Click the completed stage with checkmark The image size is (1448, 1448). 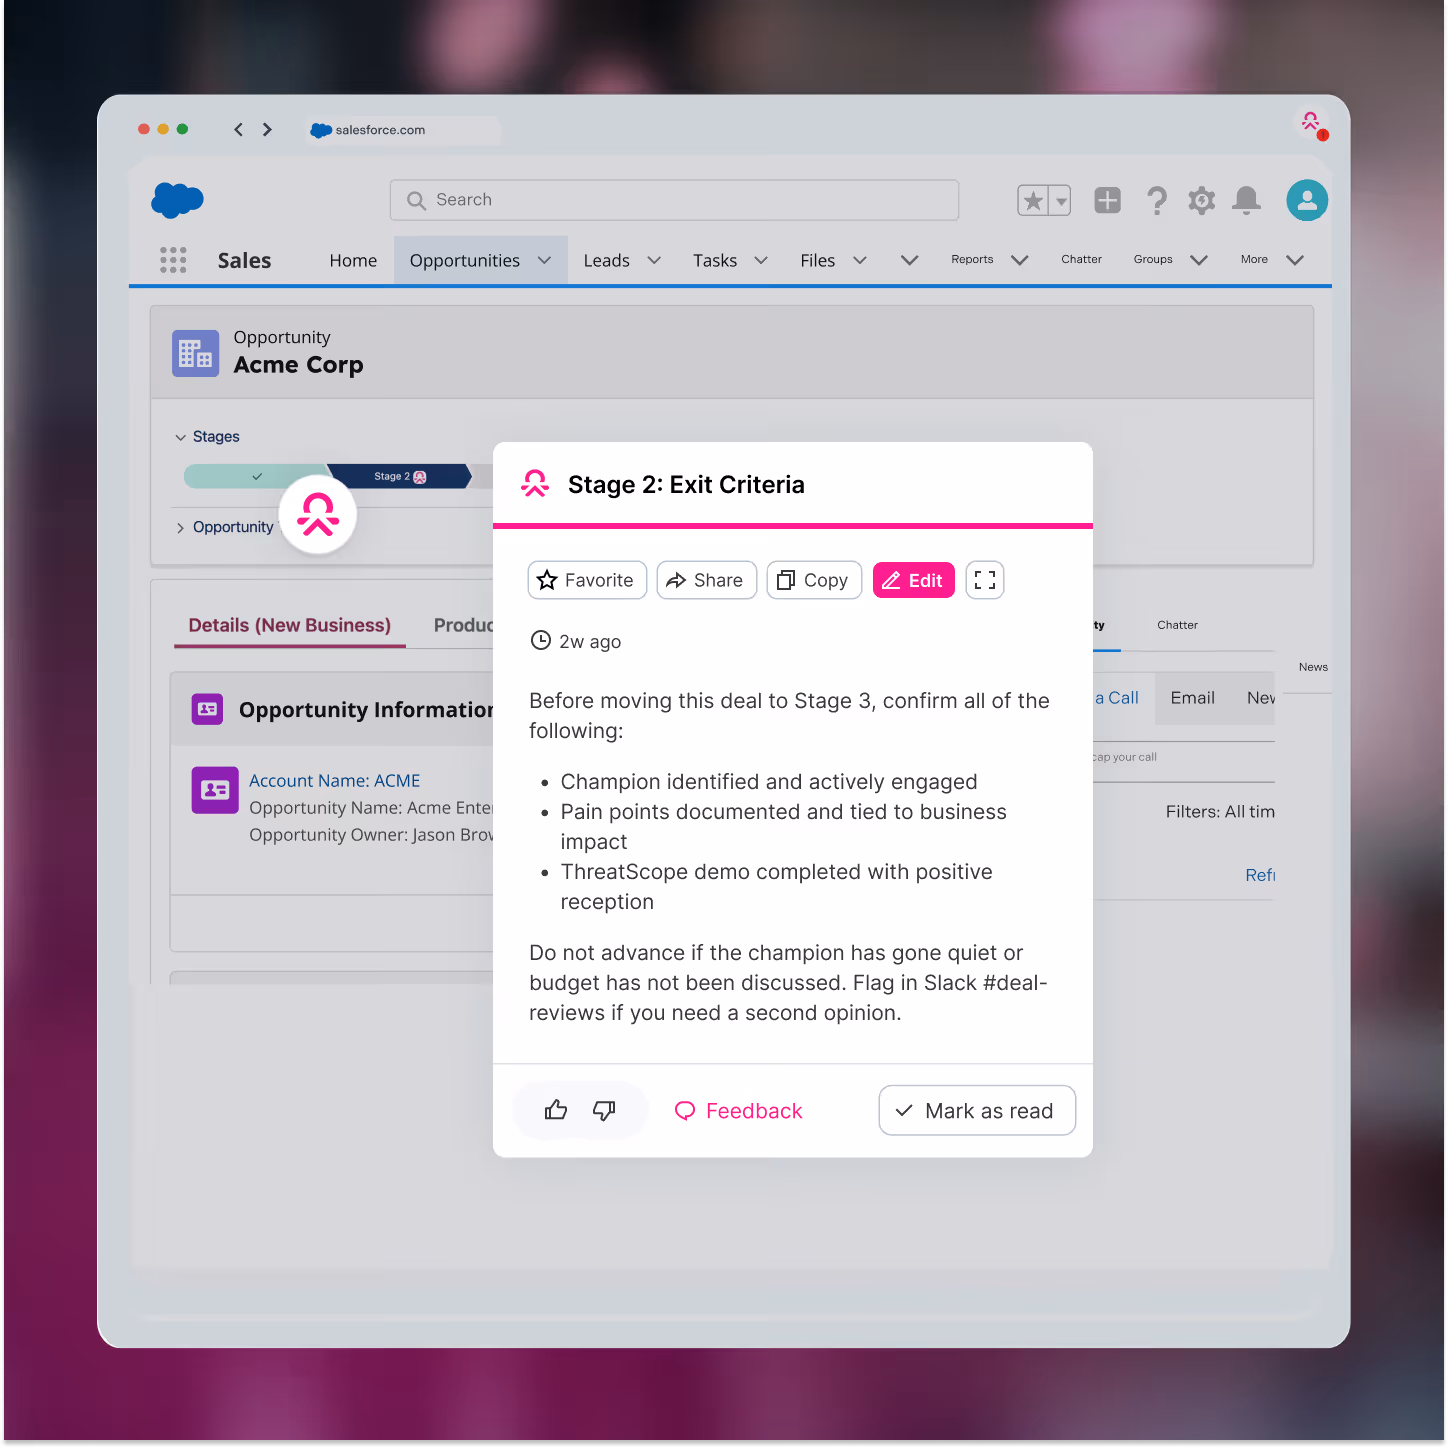click(x=256, y=476)
